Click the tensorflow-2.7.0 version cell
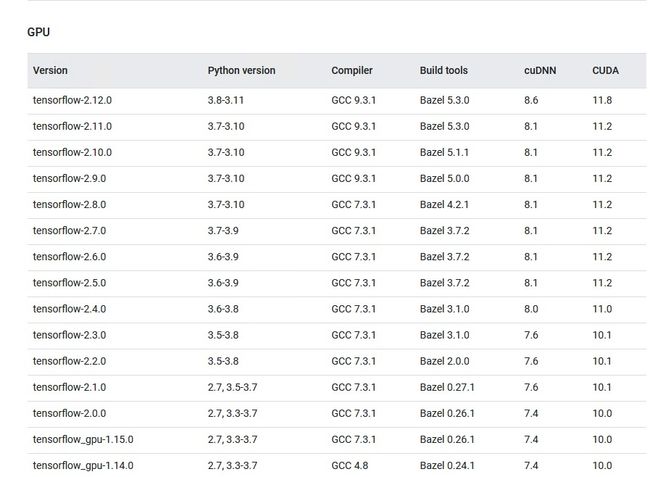The height and width of the screenshot is (477, 650). point(69,231)
